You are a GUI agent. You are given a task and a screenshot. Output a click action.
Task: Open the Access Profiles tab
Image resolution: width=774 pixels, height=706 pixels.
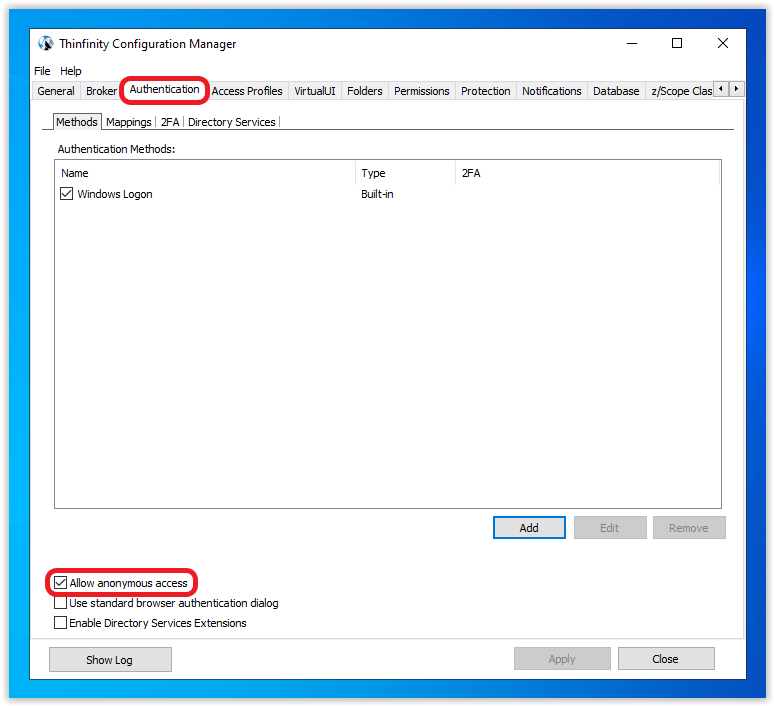coord(247,91)
